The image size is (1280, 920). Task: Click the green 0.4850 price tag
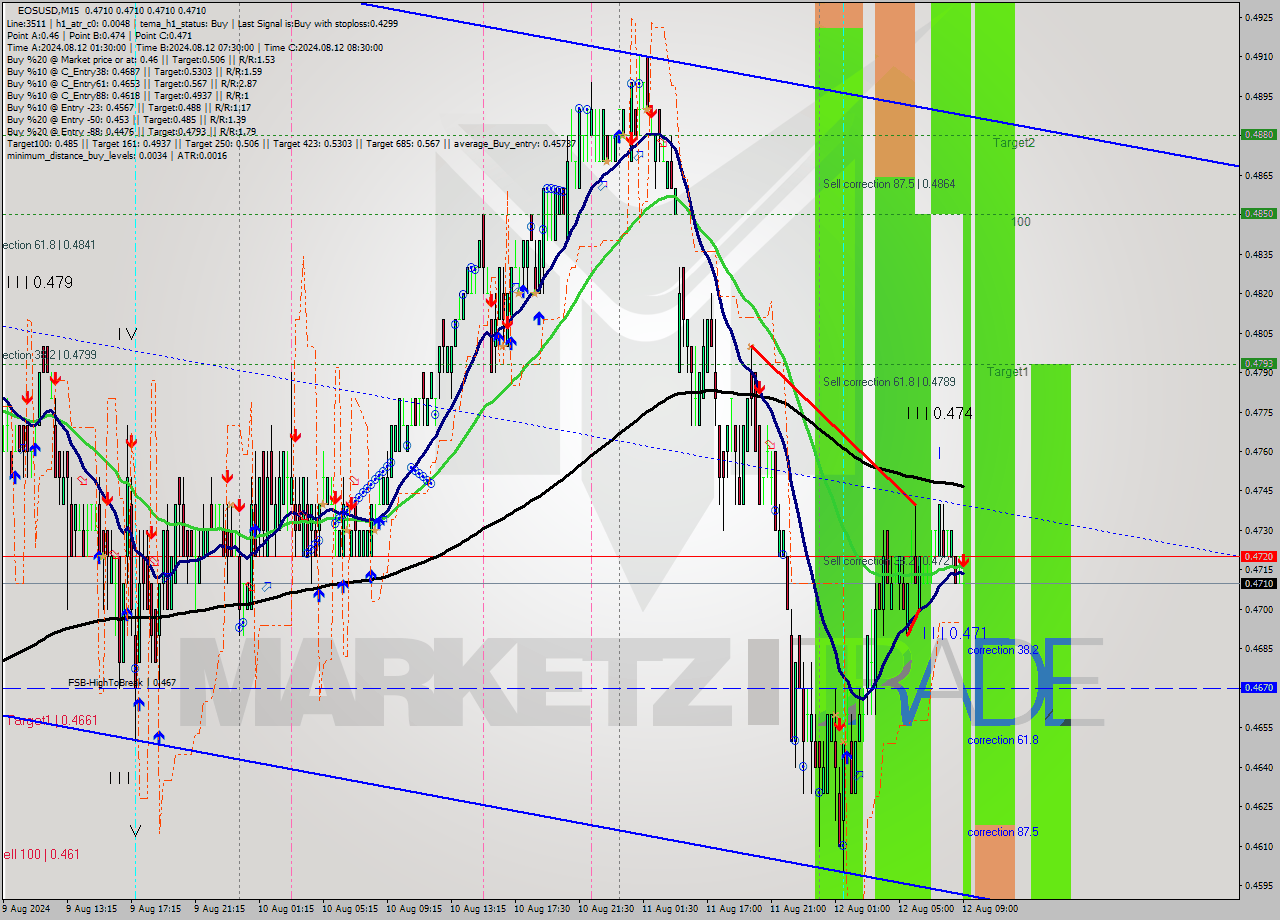[x=1258, y=213]
